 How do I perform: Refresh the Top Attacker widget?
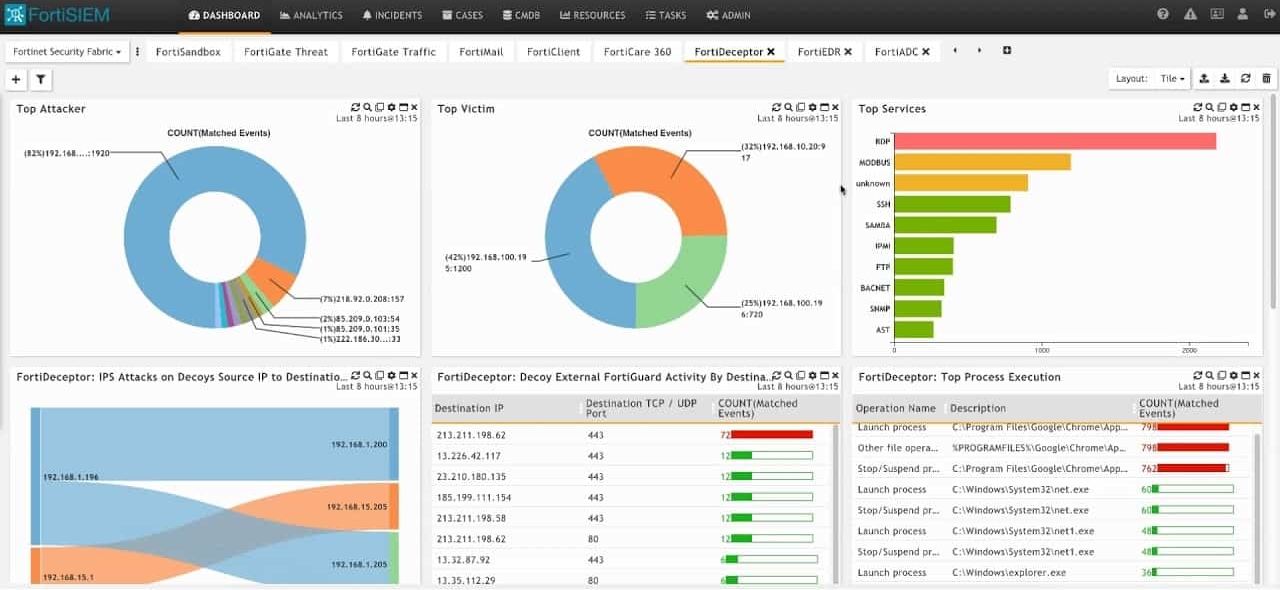click(356, 107)
